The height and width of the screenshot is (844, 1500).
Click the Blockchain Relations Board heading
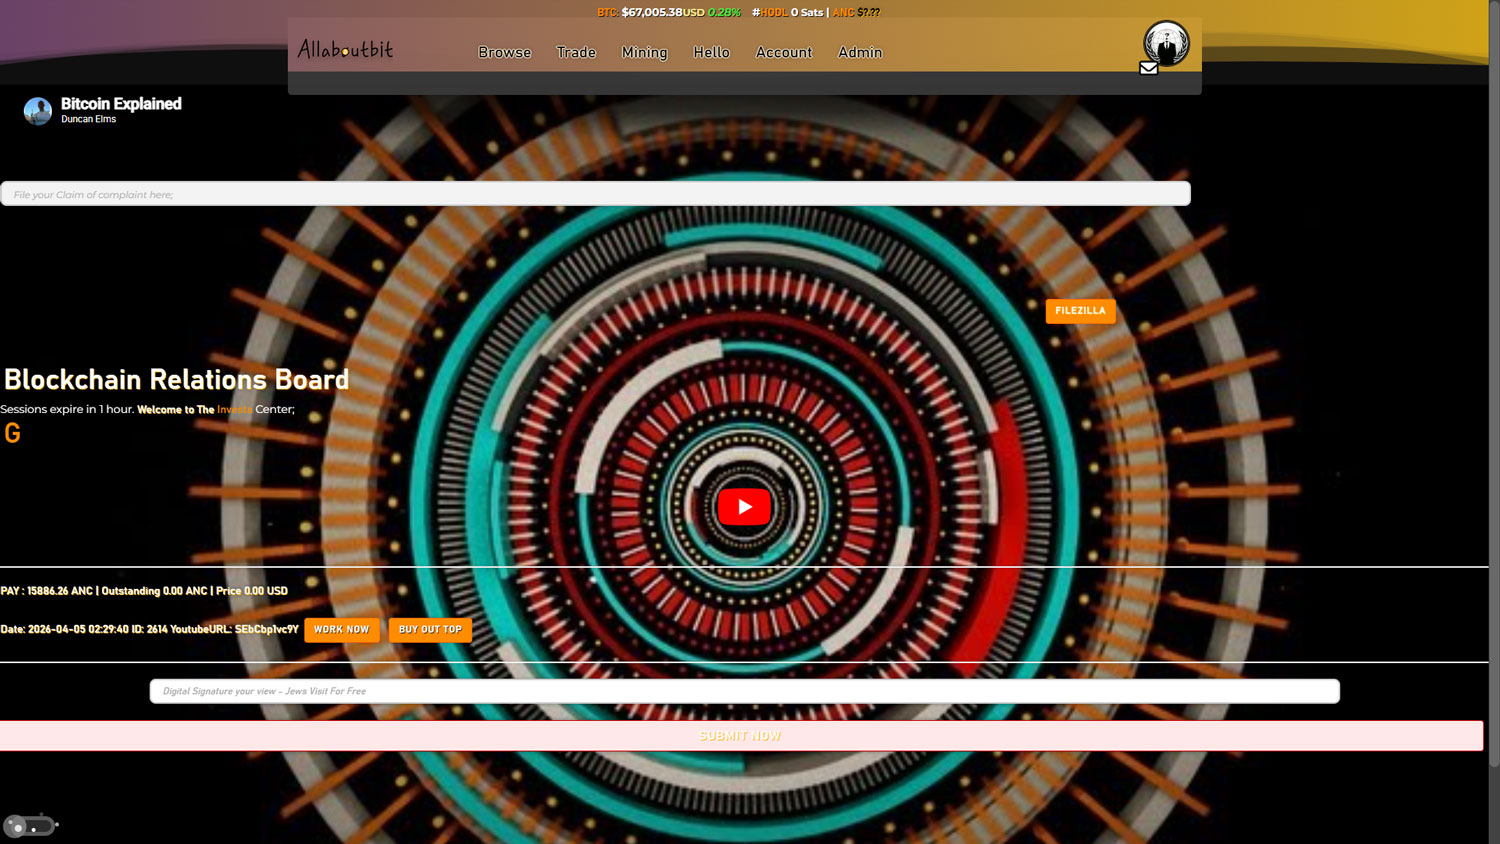pos(177,380)
